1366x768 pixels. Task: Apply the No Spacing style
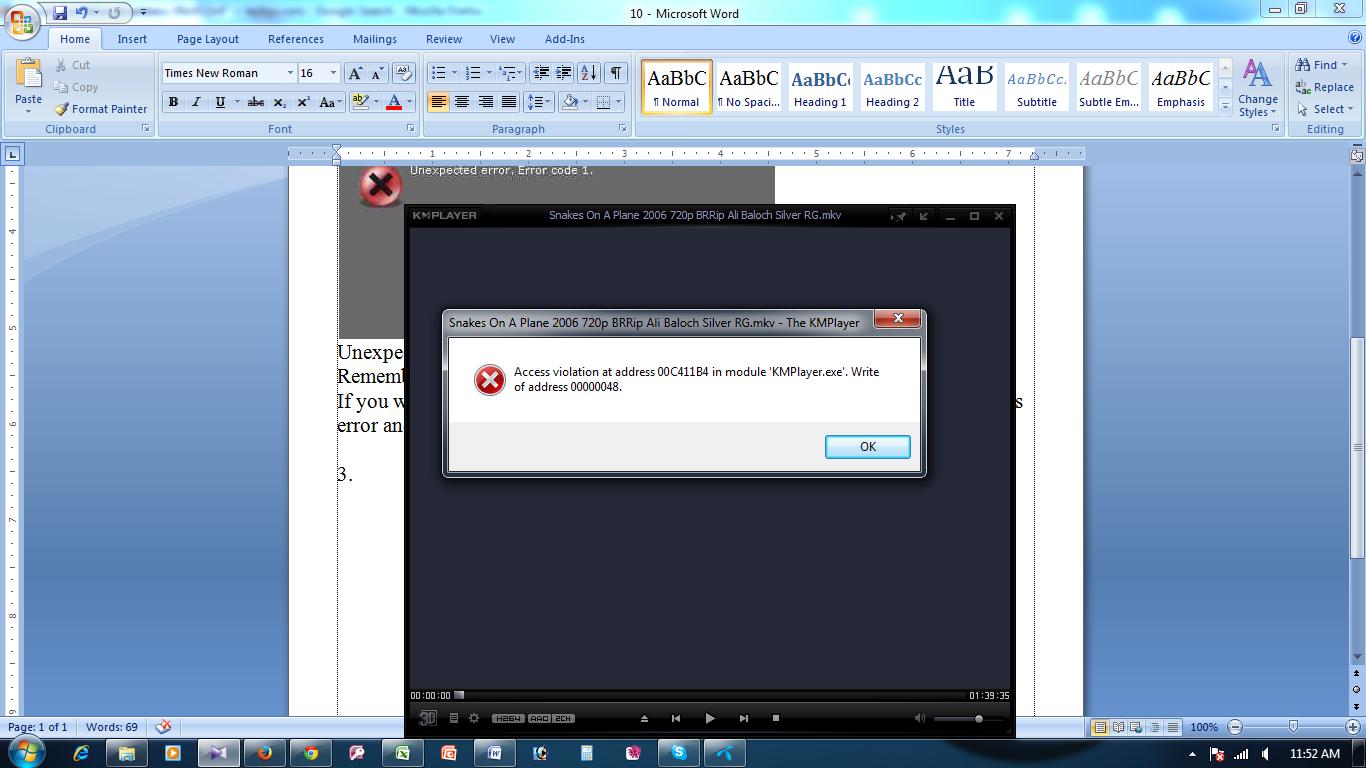click(x=749, y=86)
